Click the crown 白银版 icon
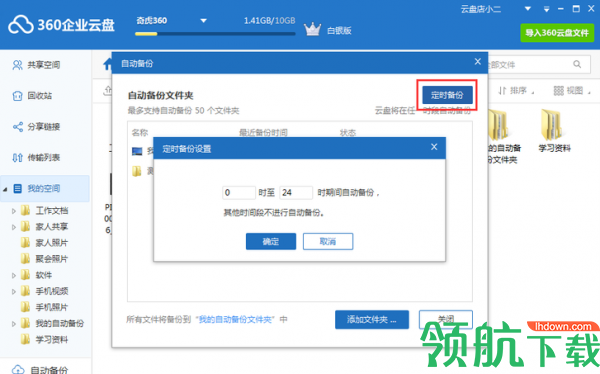The height and width of the screenshot is (374, 600). (312, 29)
